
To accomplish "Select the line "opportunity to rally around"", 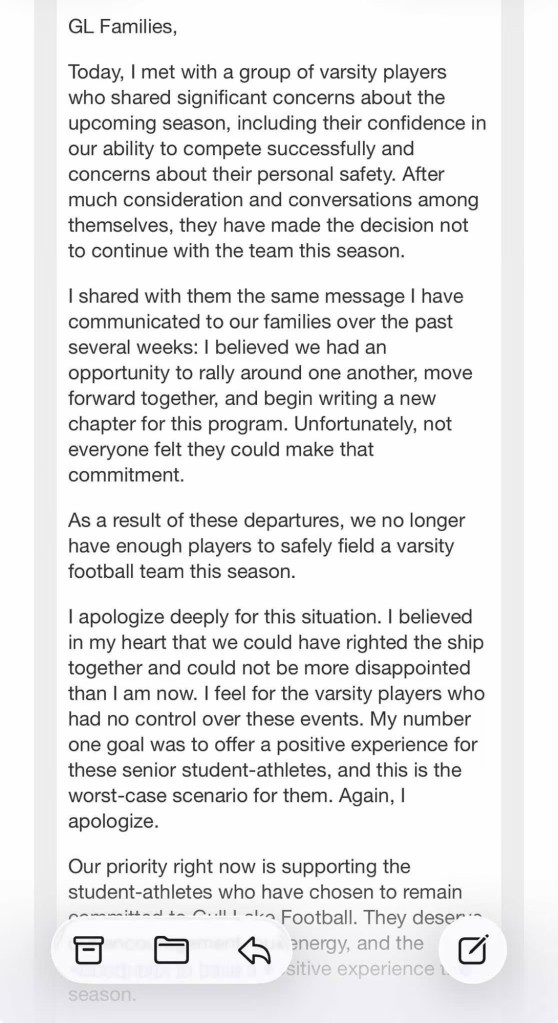I will (x=270, y=373).
